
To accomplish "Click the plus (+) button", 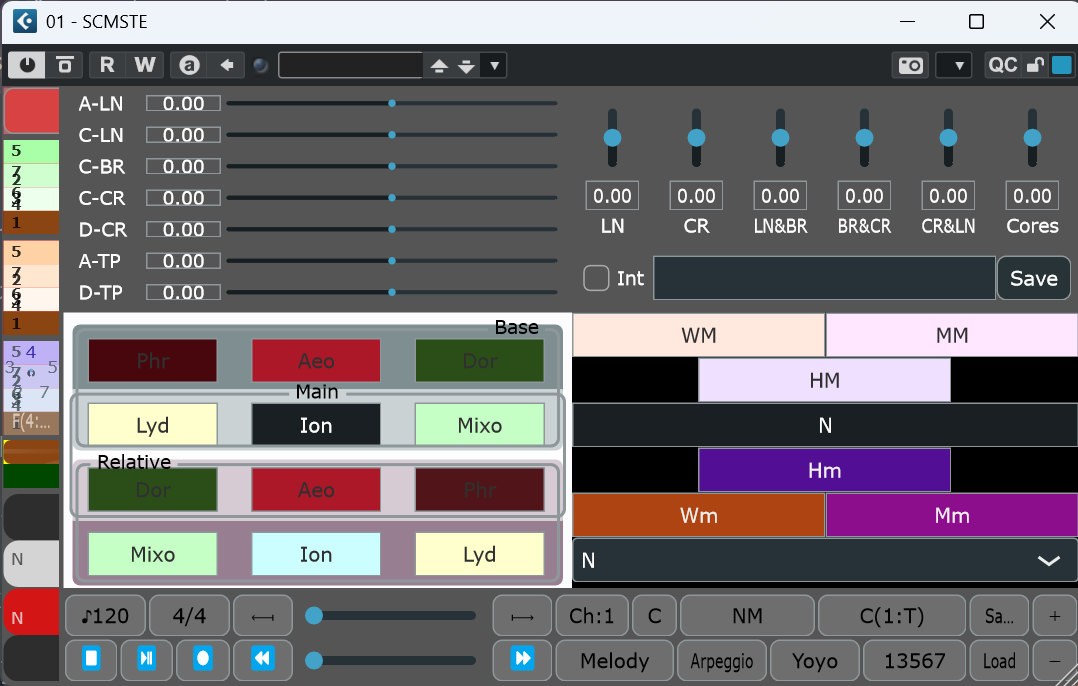I will click(x=1055, y=616).
